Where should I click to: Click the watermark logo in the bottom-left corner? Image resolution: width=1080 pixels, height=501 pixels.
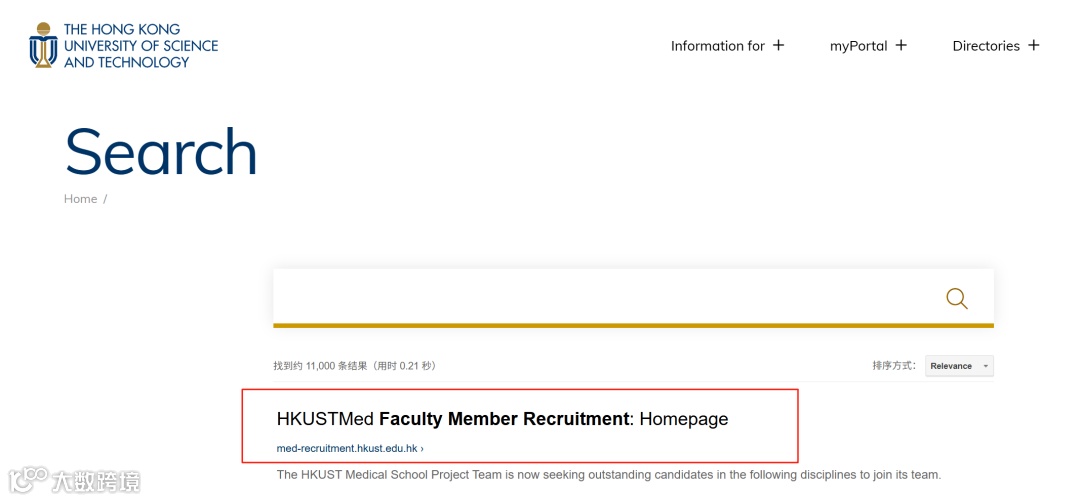coord(75,480)
